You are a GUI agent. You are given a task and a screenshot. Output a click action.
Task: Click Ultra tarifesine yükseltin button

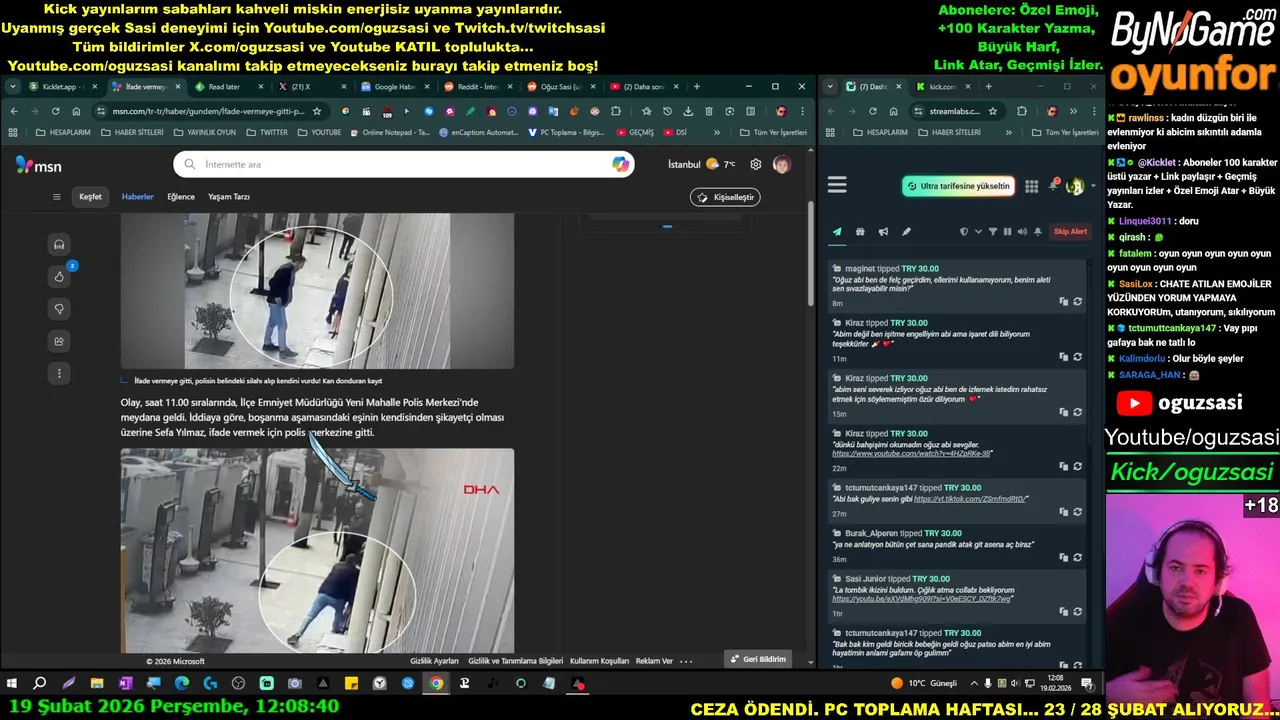click(x=958, y=186)
